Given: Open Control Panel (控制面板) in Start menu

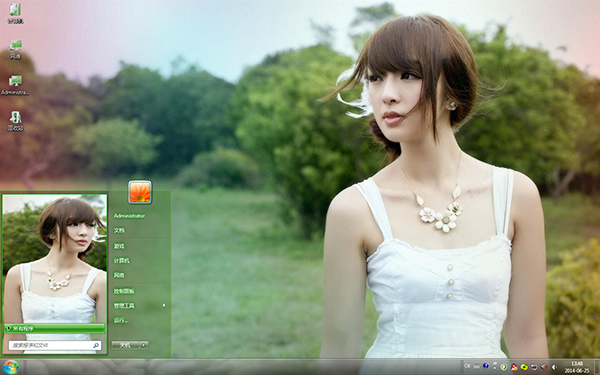Looking at the screenshot, I should [x=124, y=291].
